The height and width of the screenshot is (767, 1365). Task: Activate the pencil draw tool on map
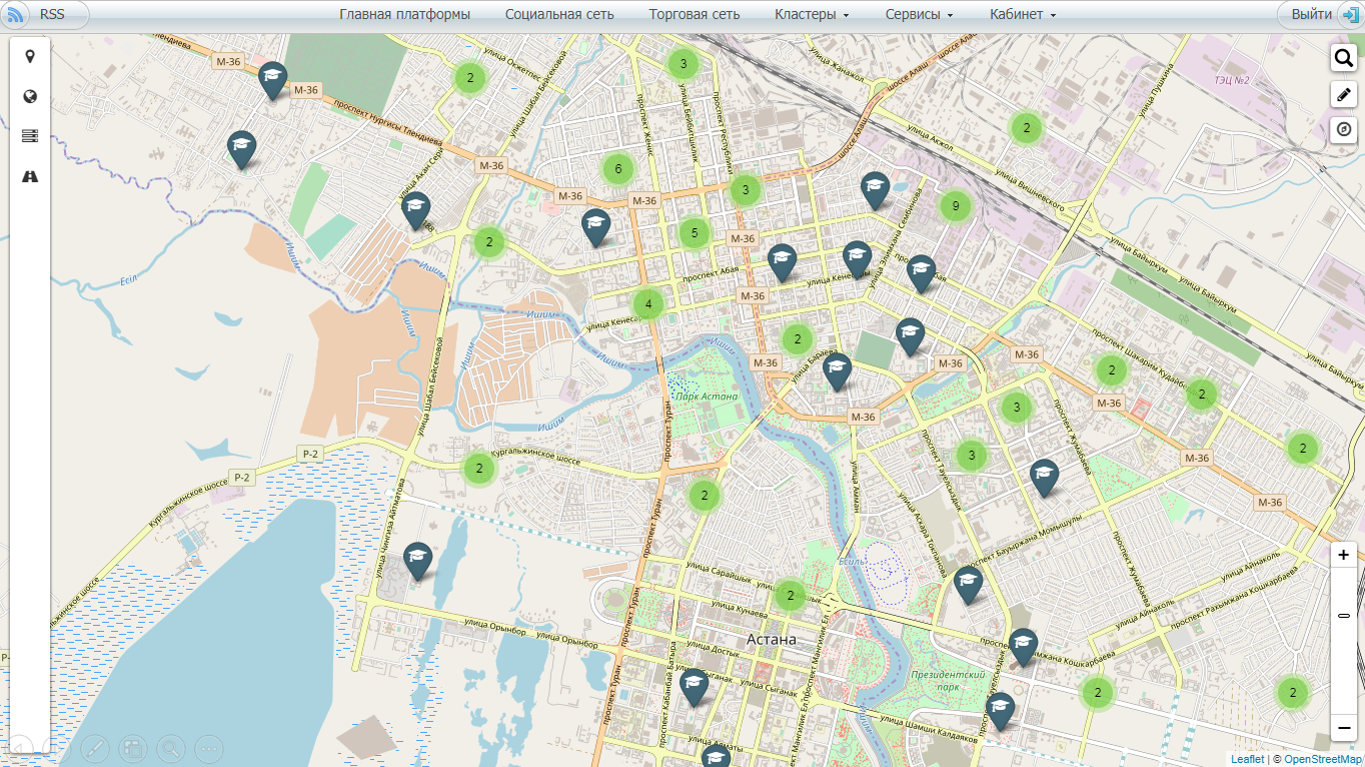(x=1343, y=95)
